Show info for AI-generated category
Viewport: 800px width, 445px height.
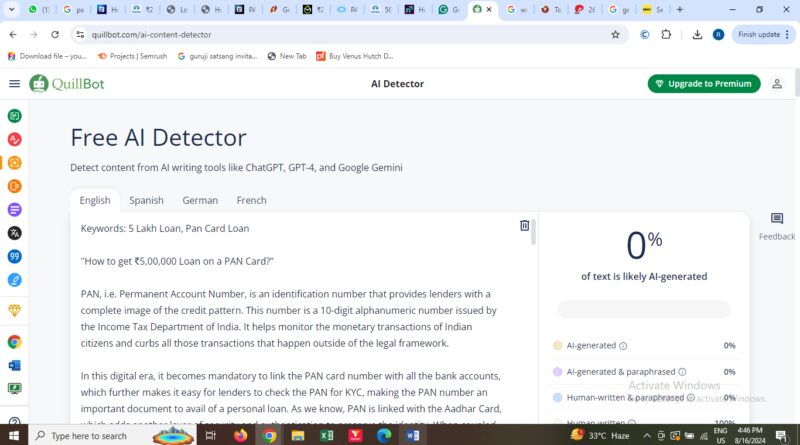coord(623,346)
